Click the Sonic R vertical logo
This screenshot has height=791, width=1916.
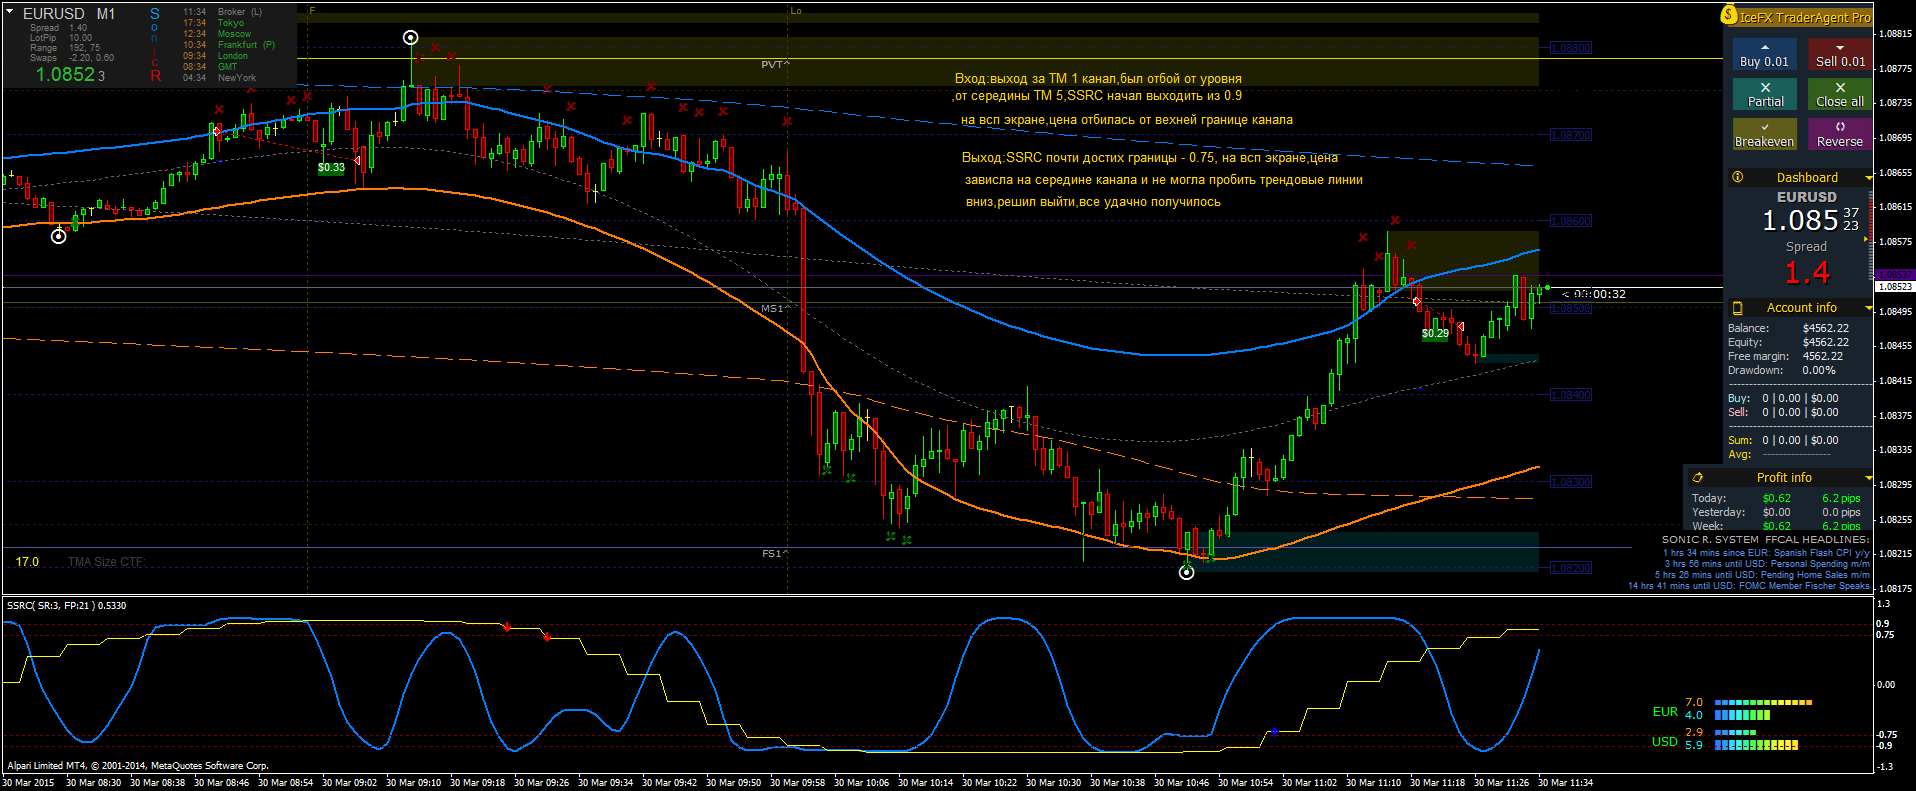point(155,44)
